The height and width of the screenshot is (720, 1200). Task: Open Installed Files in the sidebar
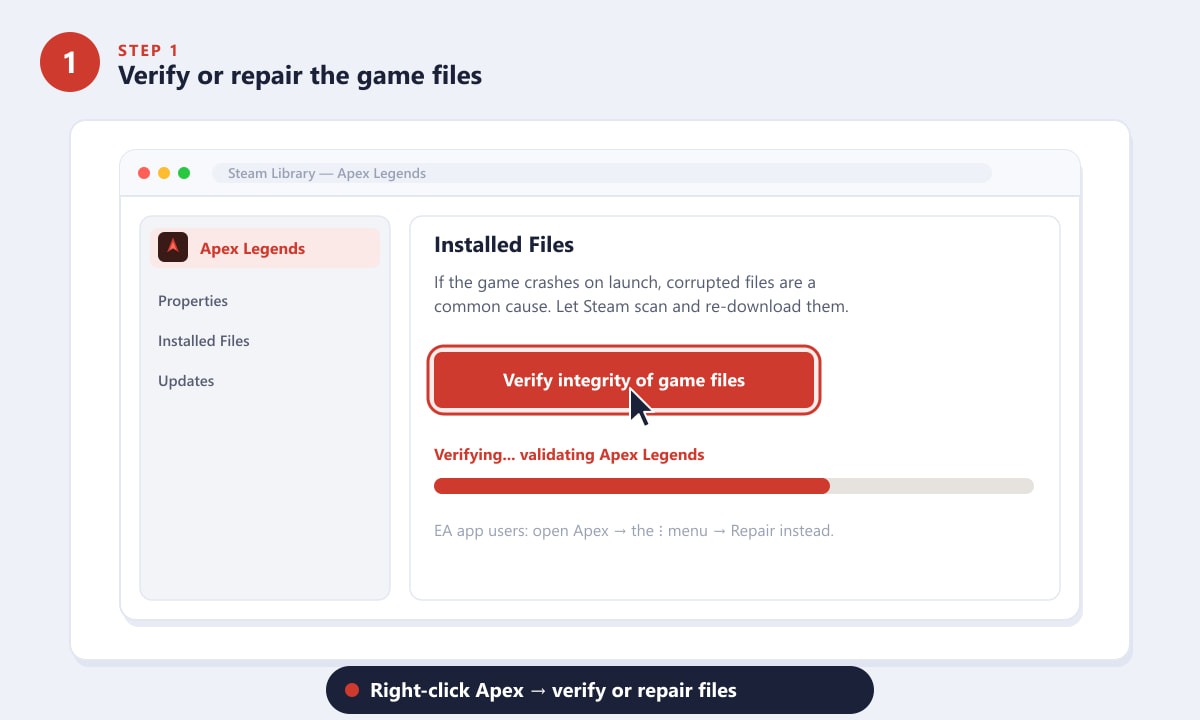pos(204,341)
